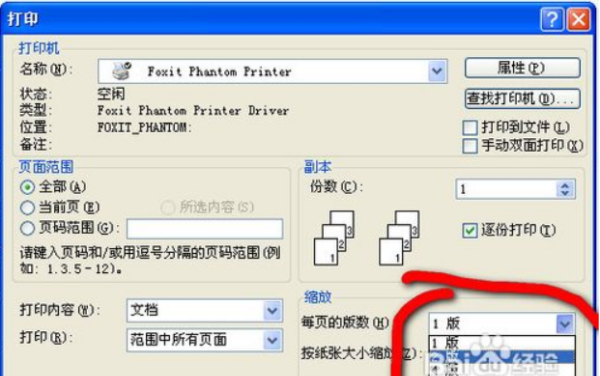Enable 手动双面打印 checkbox
This screenshot has width=600, height=376.
coord(470,146)
